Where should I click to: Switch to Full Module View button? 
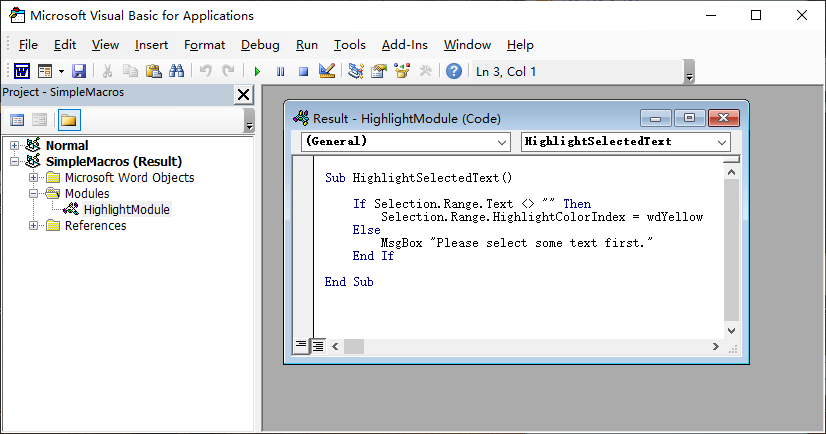click(x=318, y=346)
